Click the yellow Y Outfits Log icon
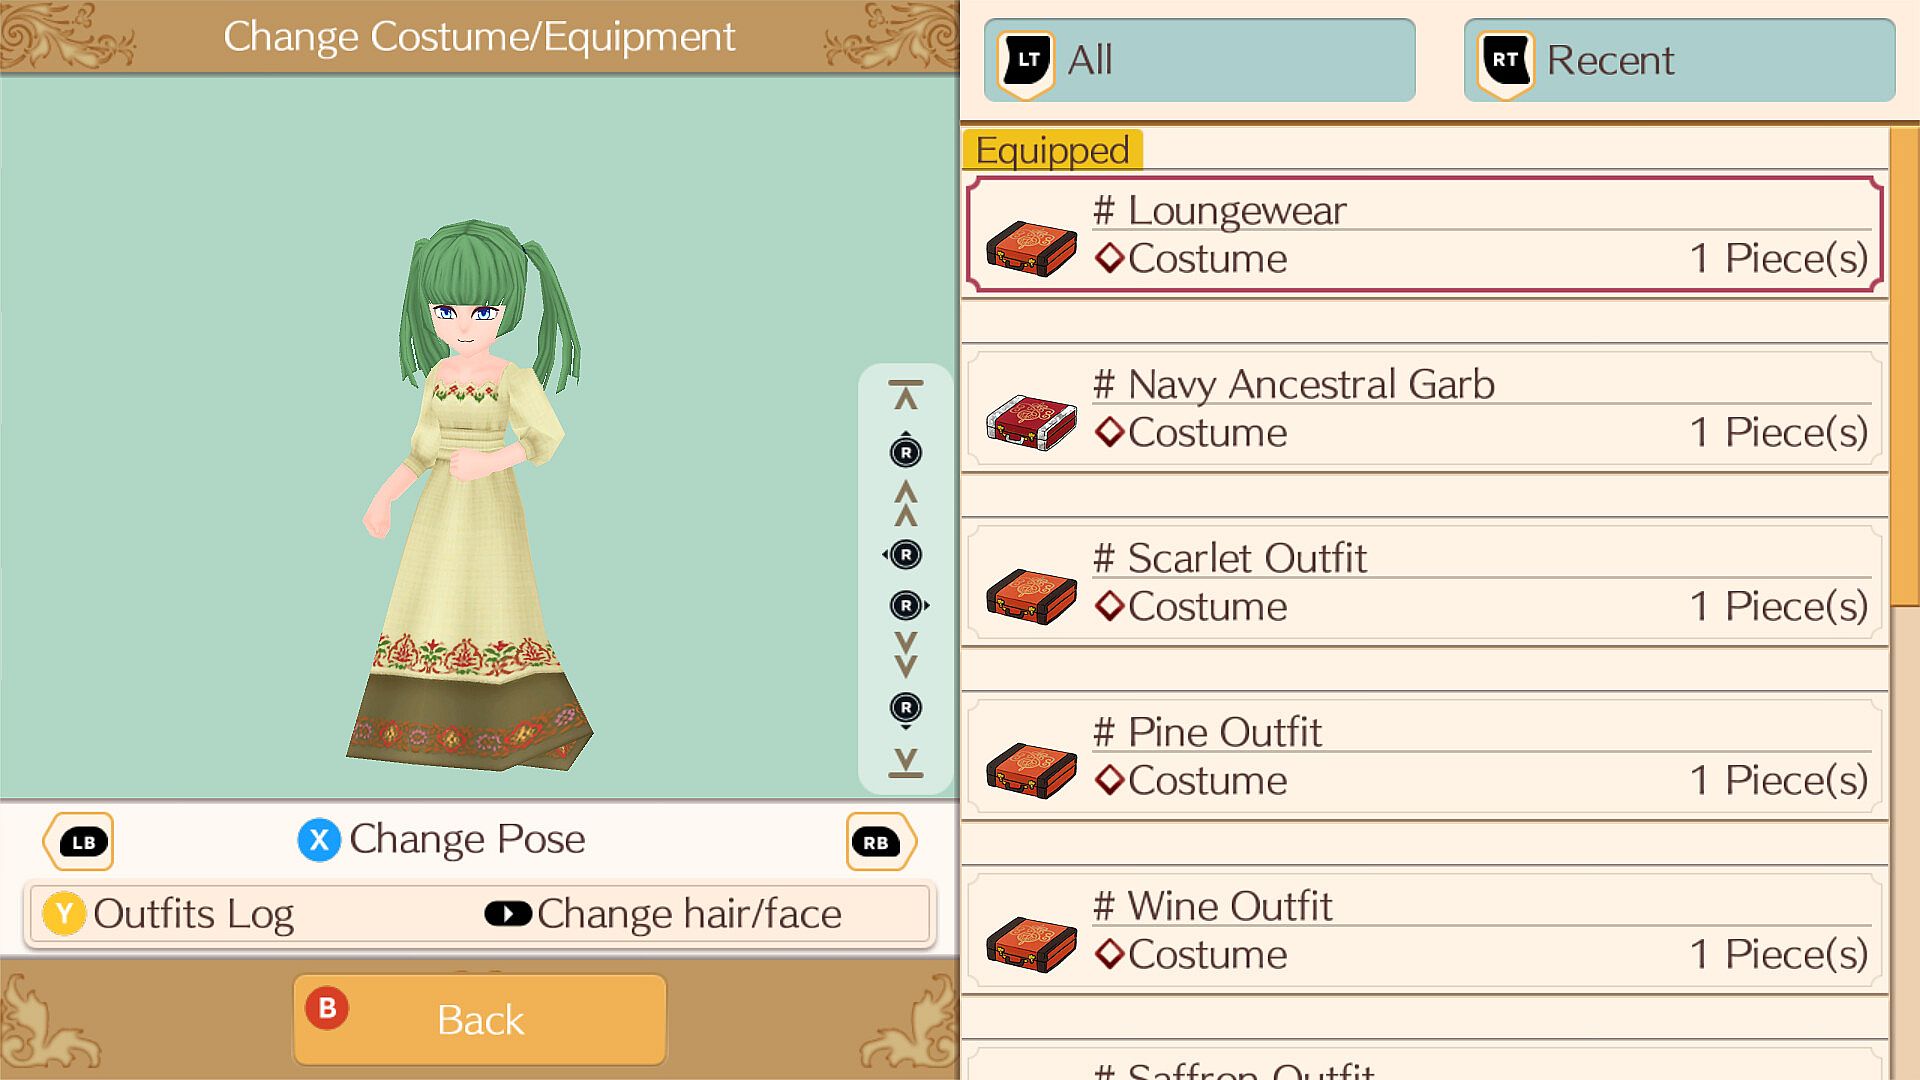This screenshot has width=1920, height=1080. [x=64, y=914]
